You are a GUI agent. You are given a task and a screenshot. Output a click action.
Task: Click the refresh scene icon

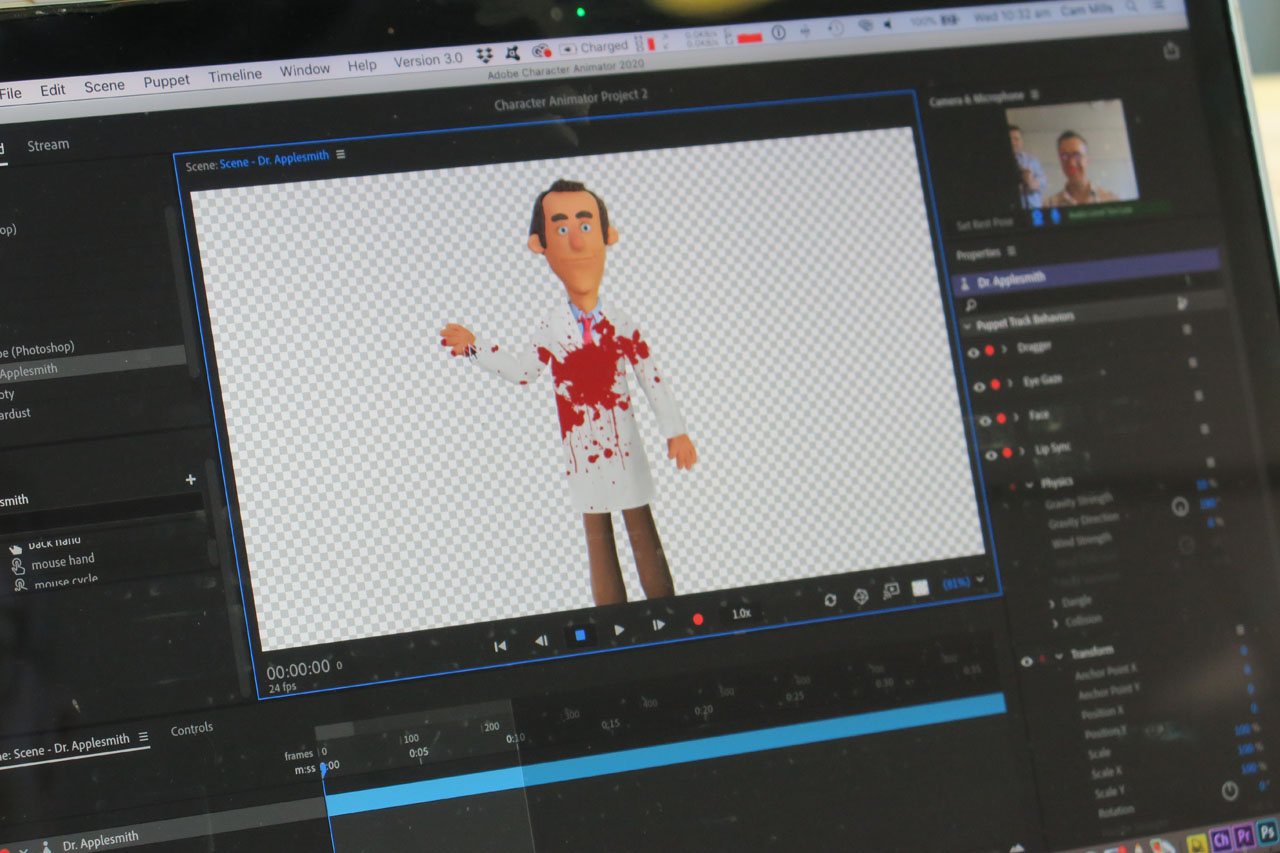coord(830,599)
